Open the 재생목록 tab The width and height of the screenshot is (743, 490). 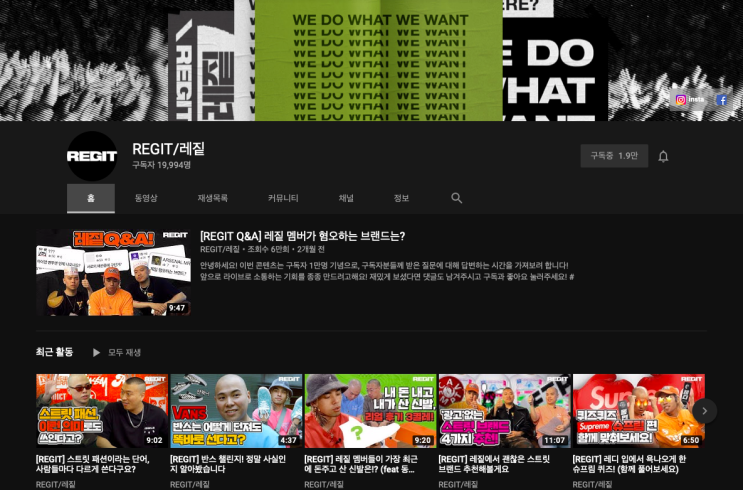(x=212, y=198)
